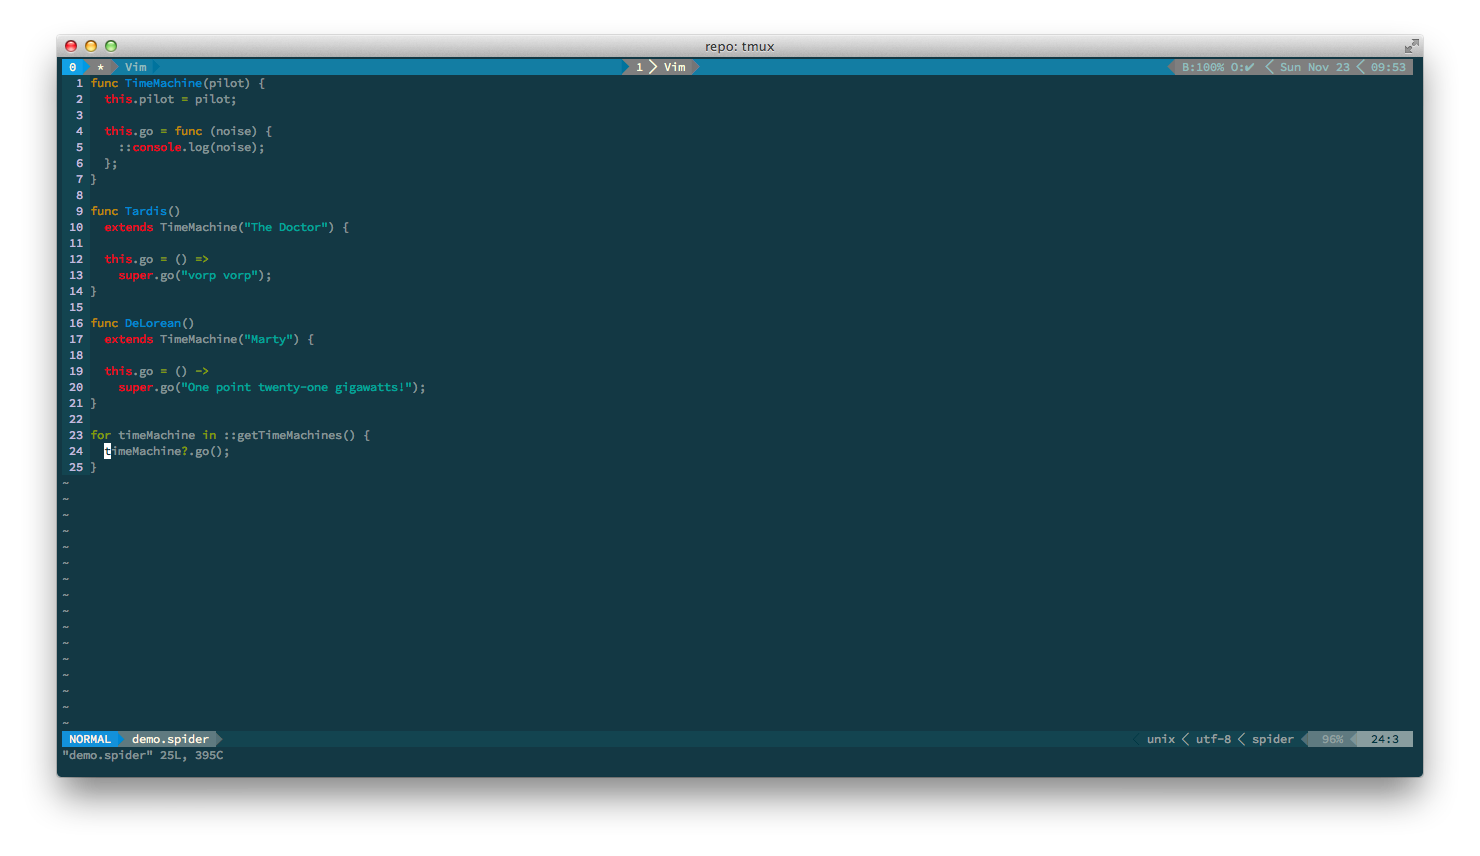Click the Sun Nov 23 date segment
Image resolution: width=1480 pixels, height=856 pixels.
click(x=1314, y=67)
